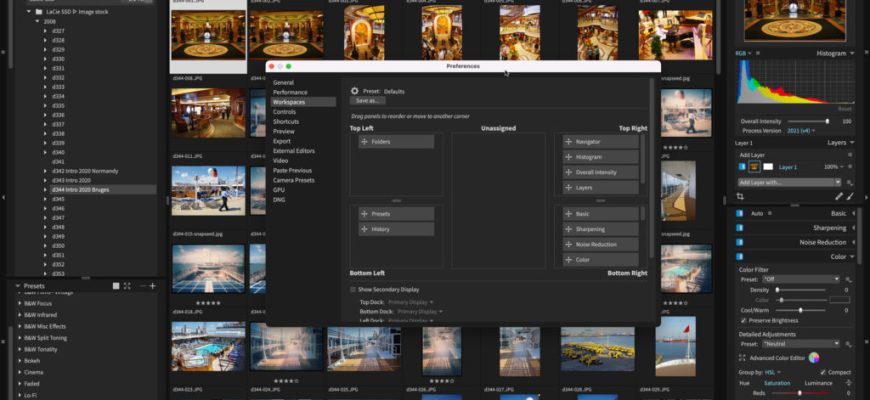
Task: Open the Detailed Adjustments Preset dropdown
Action: pyautogui.click(x=801, y=344)
